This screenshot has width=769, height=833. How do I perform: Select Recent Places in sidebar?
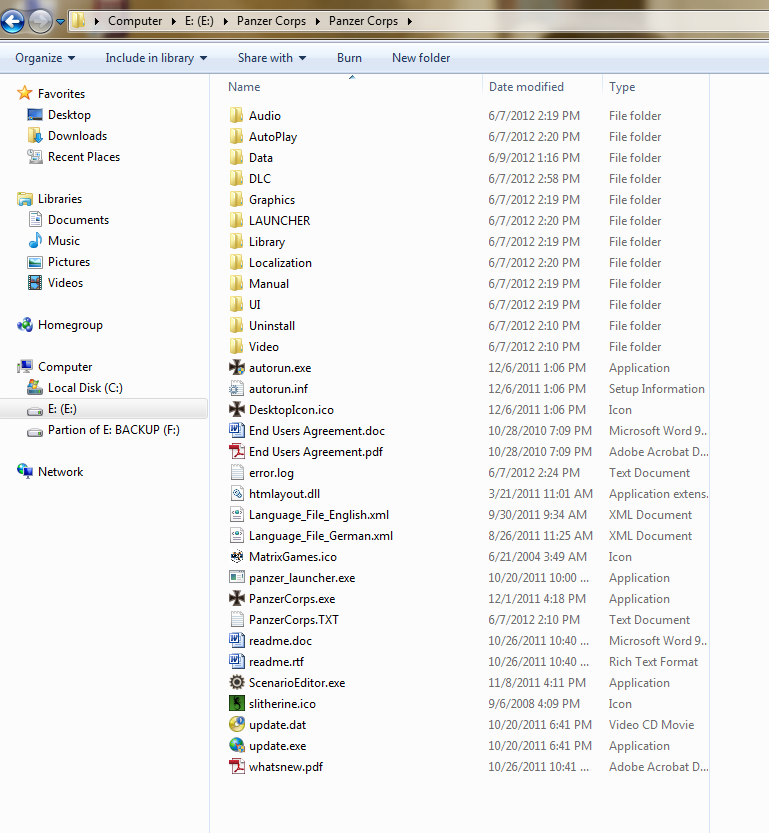click(83, 157)
